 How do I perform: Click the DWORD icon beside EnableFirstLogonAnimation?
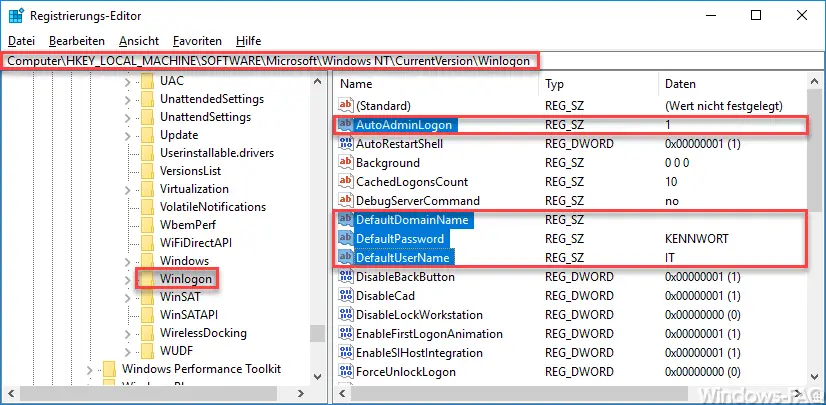pyautogui.click(x=346, y=333)
